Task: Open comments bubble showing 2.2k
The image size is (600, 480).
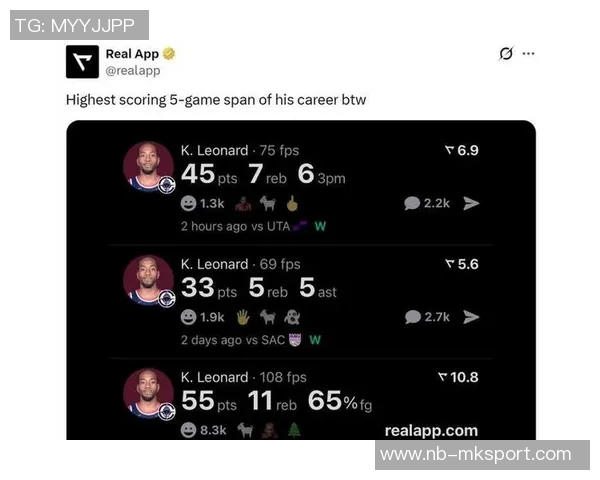Action: coord(427,203)
